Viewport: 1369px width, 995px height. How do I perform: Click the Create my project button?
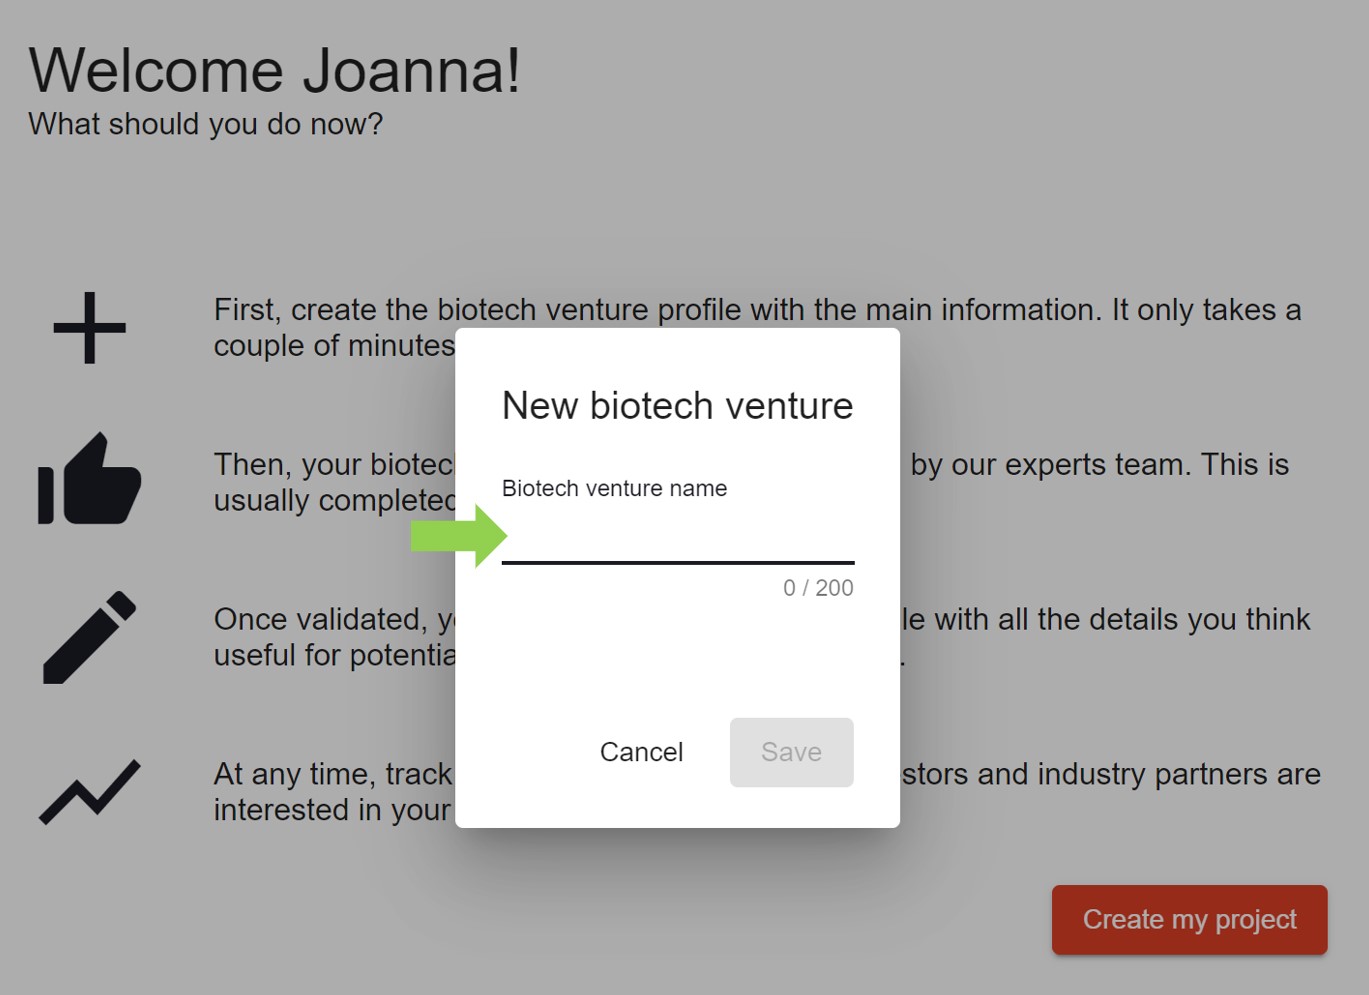tap(1189, 920)
